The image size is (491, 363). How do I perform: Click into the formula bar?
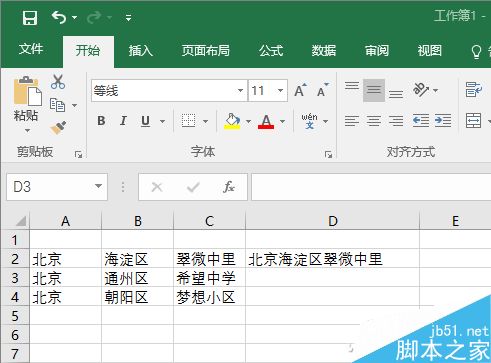pyautogui.click(x=371, y=187)
